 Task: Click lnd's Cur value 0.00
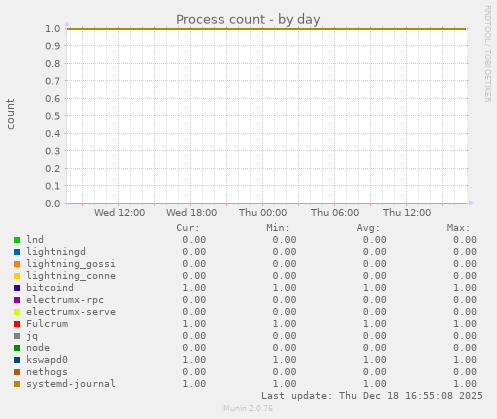(x=194, y=240)
